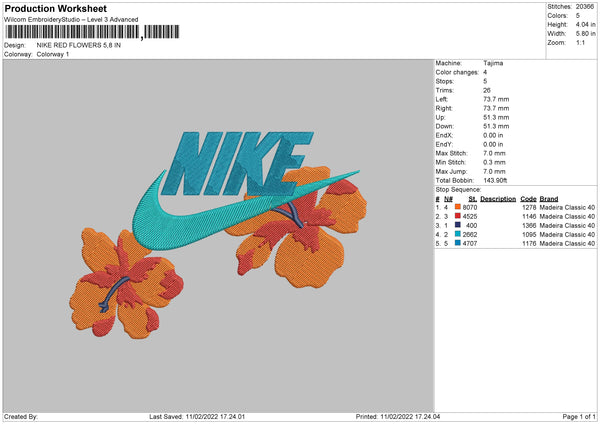600x424 pixels.
Task: Click the Min Stitch value '0.3 mm'
Action: (x=494, y=163)
